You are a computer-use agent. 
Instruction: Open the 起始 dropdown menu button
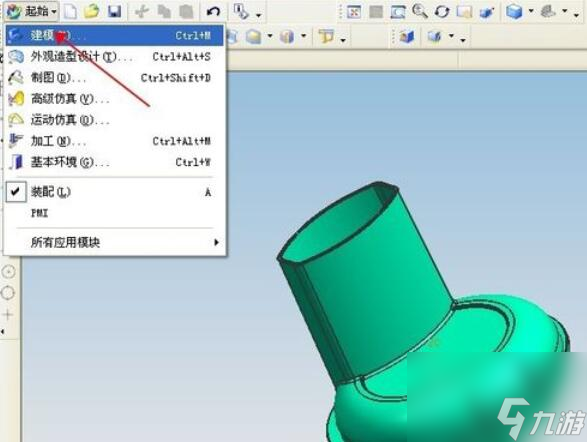31,11
